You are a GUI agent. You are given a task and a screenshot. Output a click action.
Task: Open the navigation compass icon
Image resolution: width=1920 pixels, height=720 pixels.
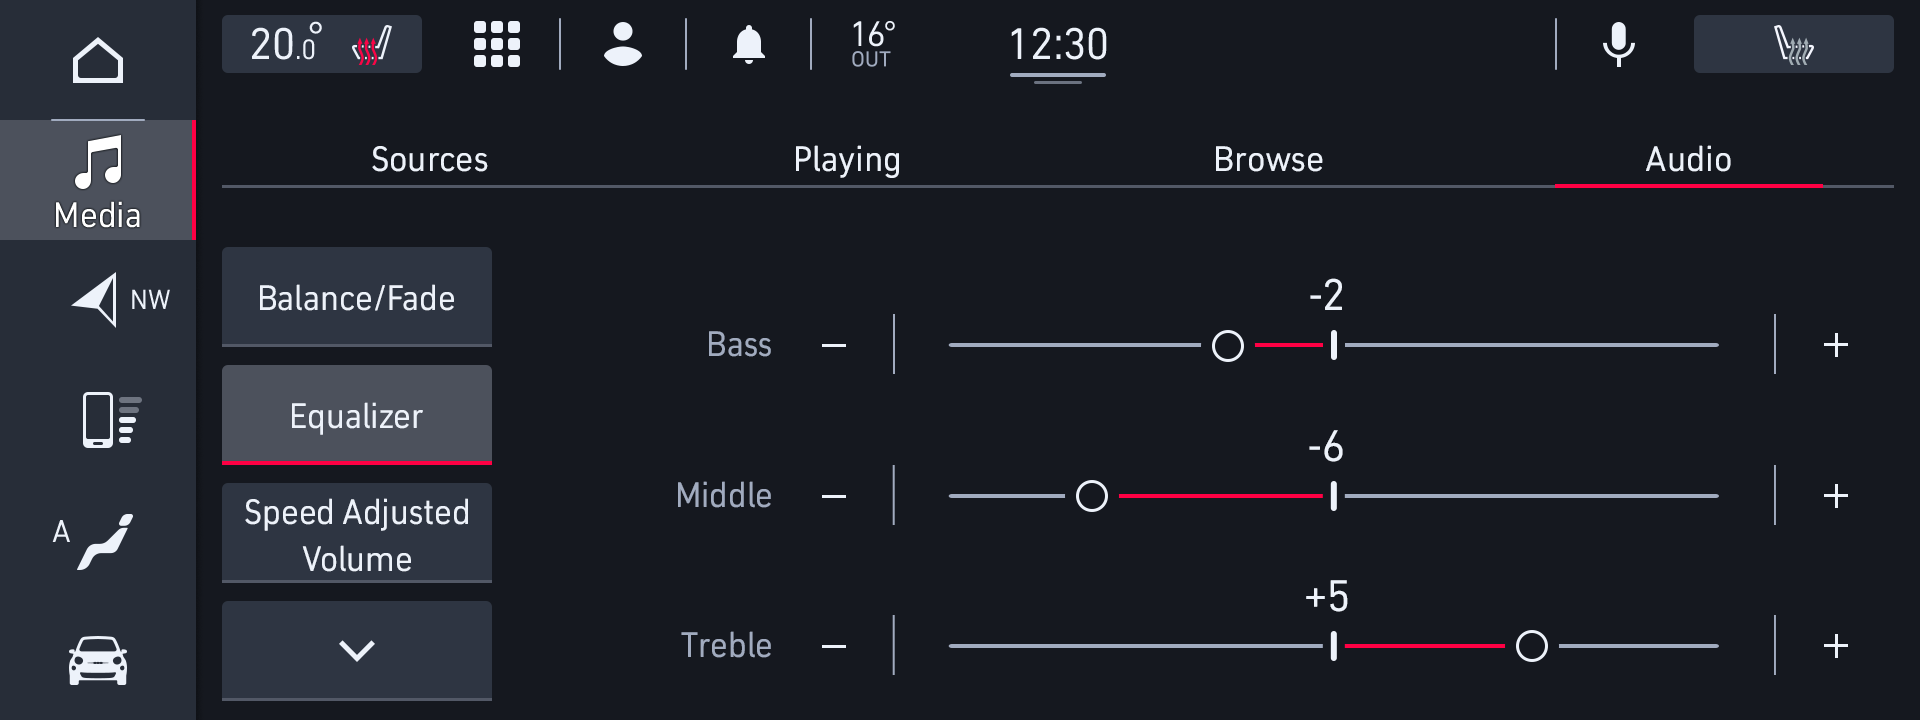pyautogui.click(x=98, y=299)
